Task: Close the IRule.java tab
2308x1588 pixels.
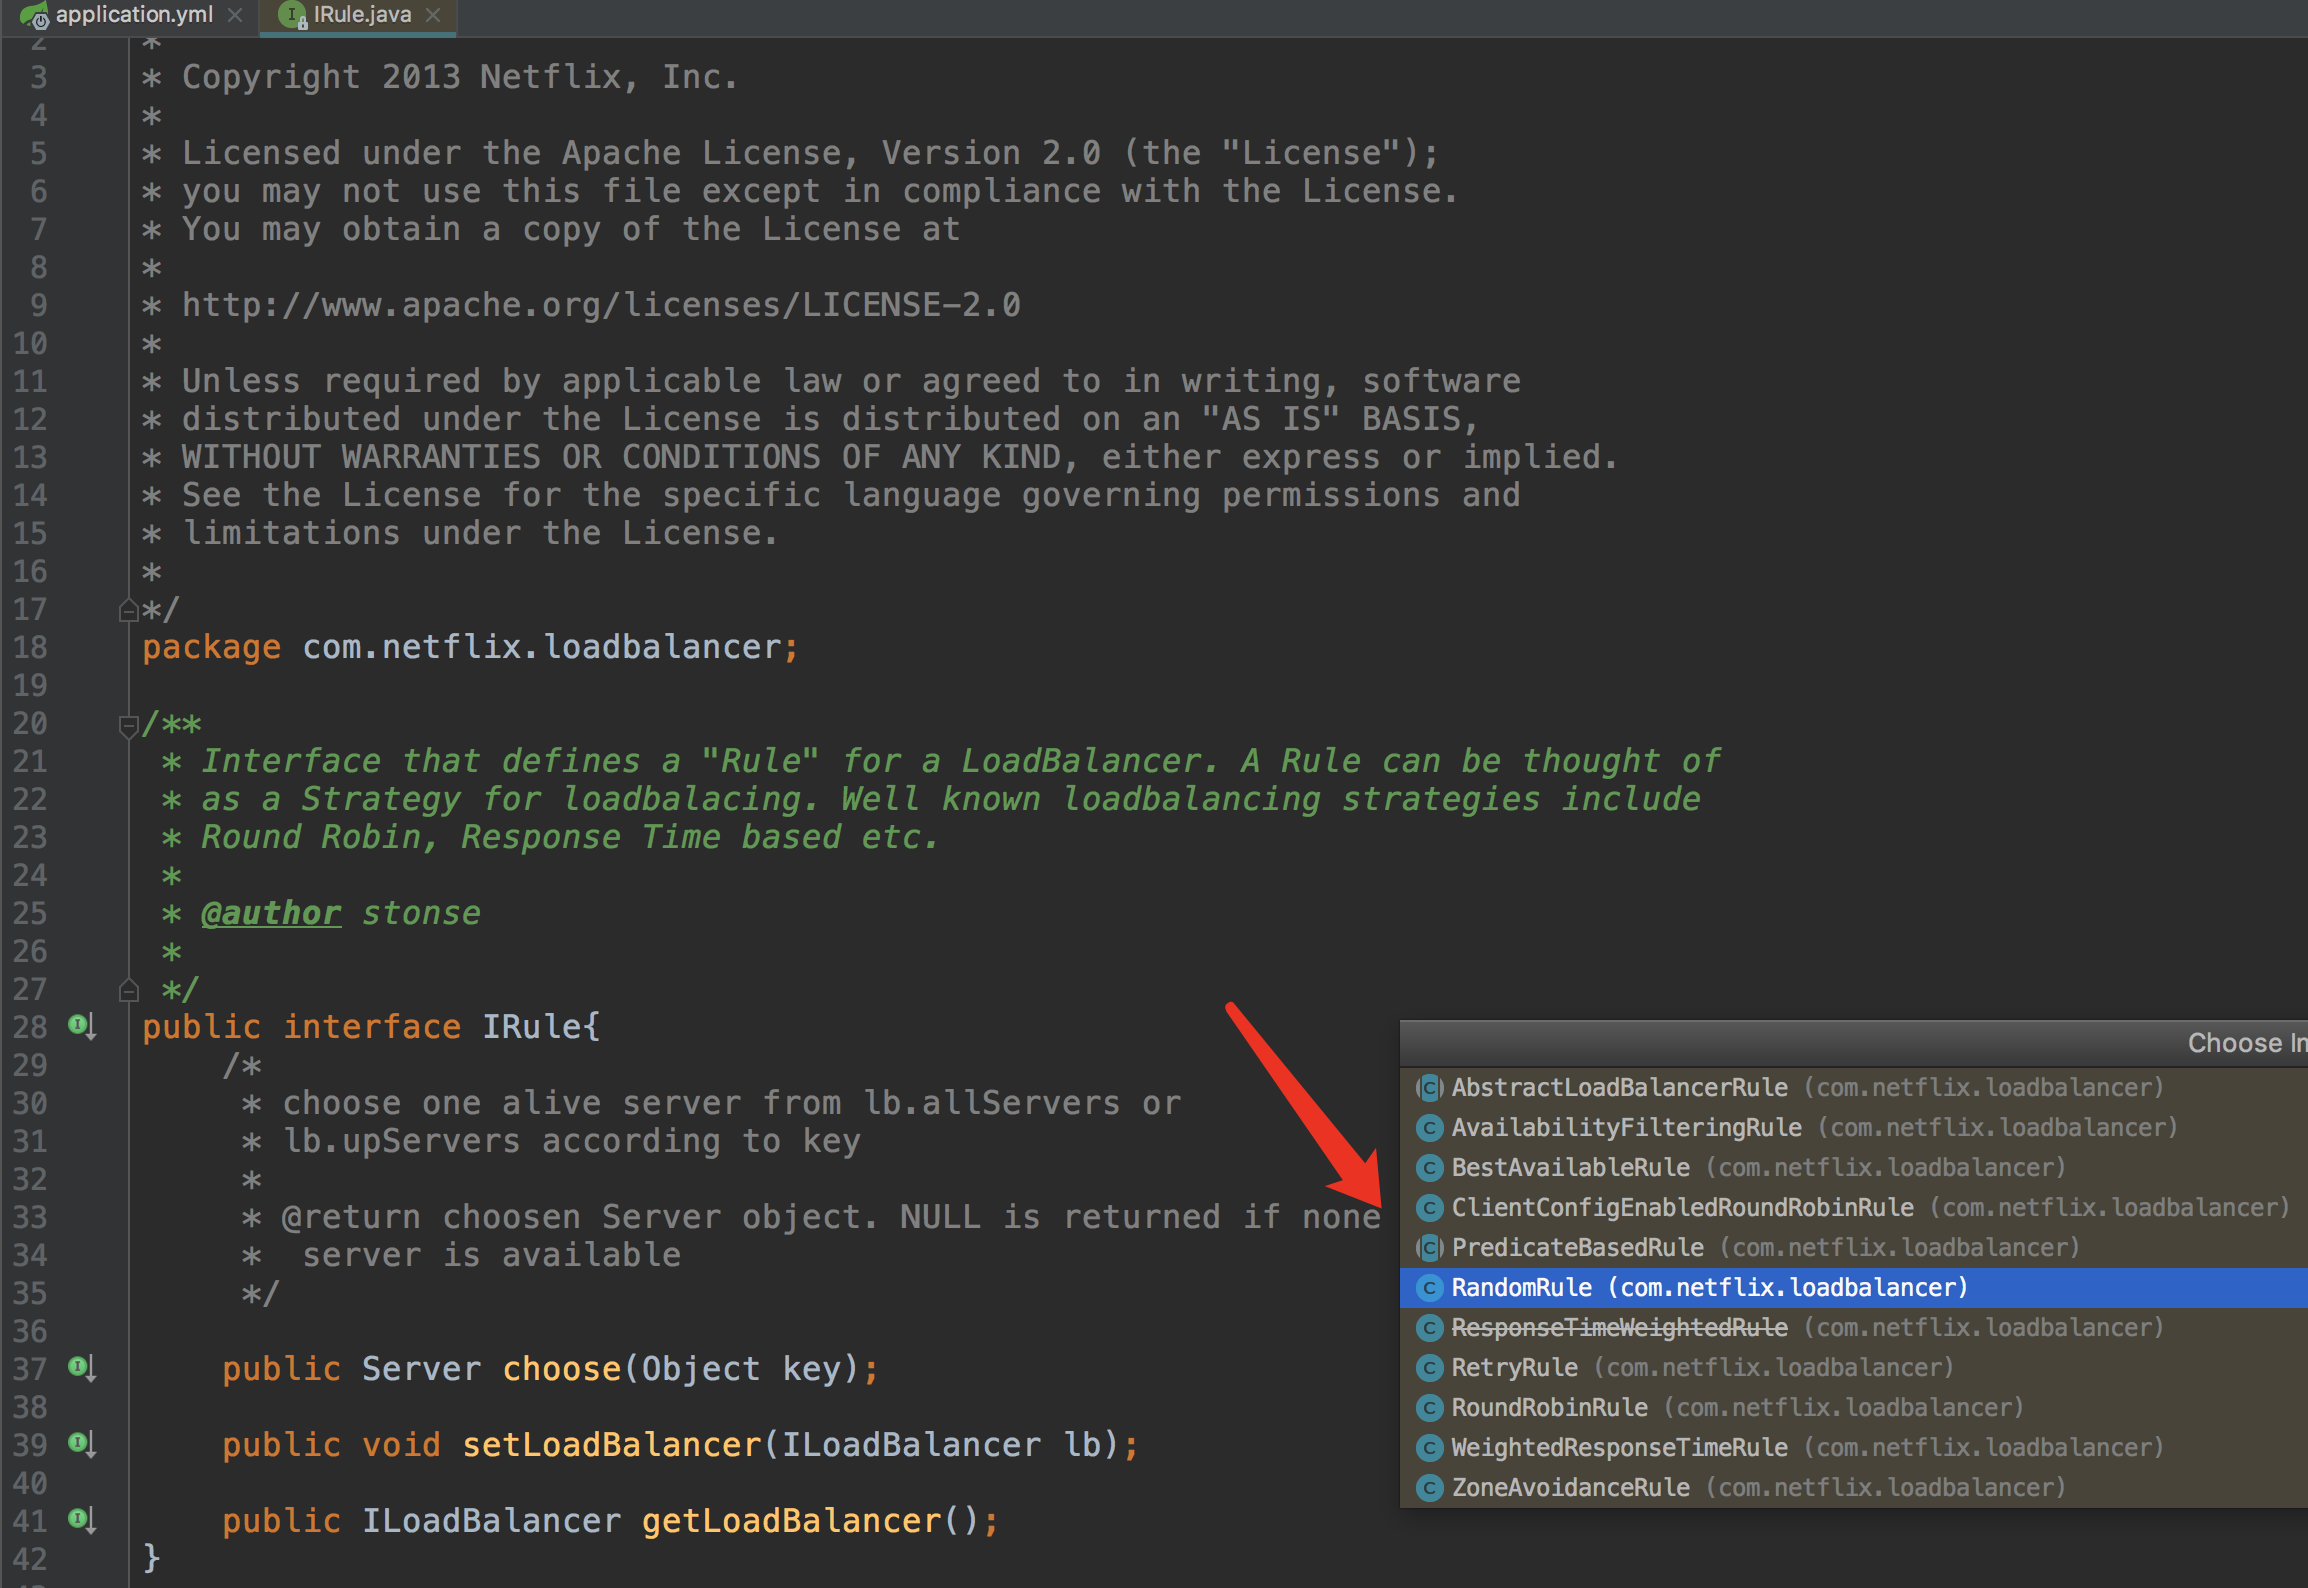Action: click(433, 14)
